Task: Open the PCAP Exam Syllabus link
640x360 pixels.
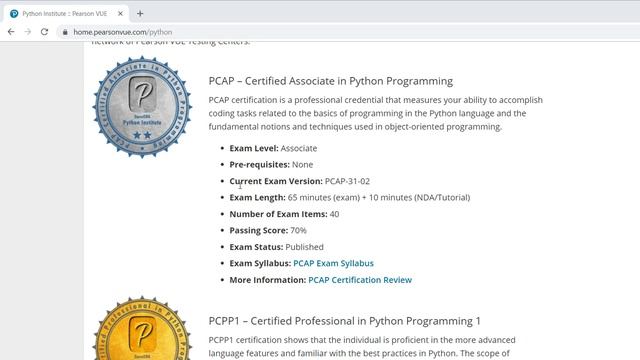Action: (x=333, y=263)
